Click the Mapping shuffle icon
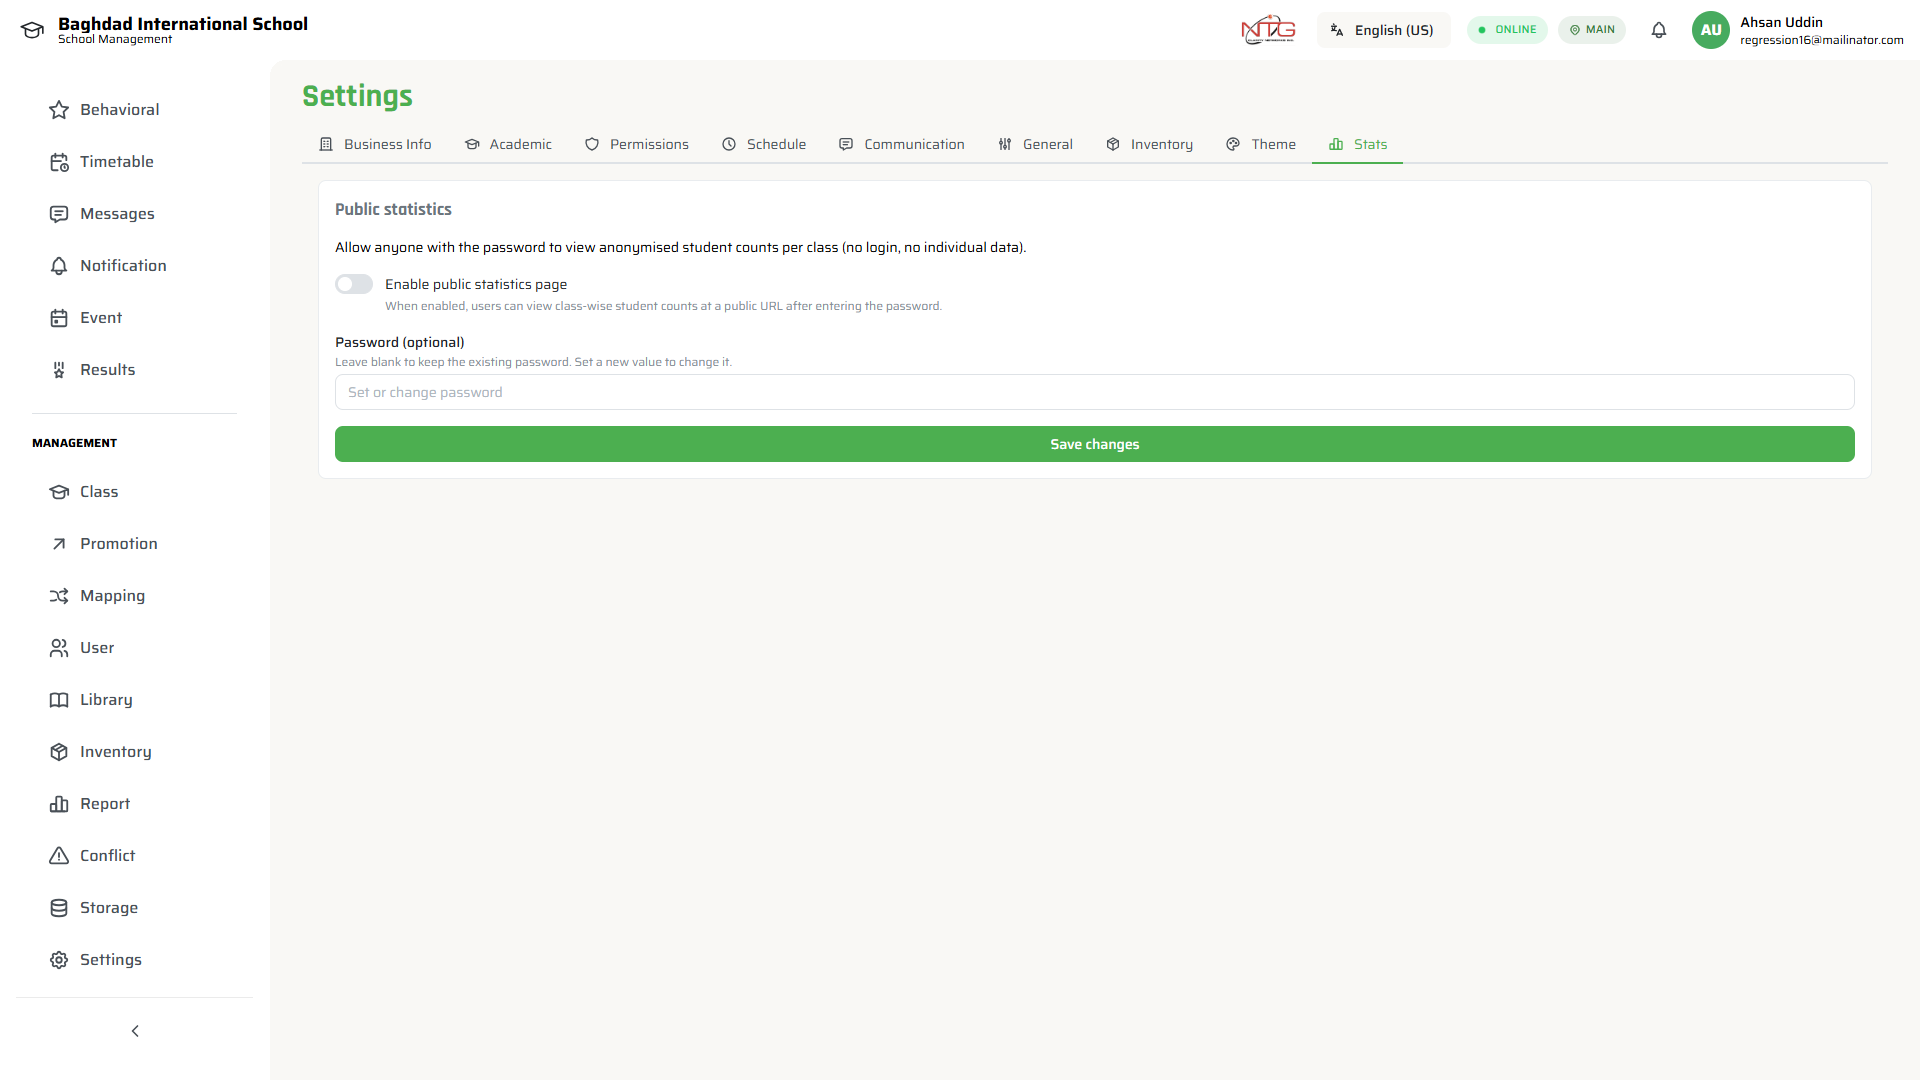This screenshot has width=1920, height=1080. coord(59,596)
